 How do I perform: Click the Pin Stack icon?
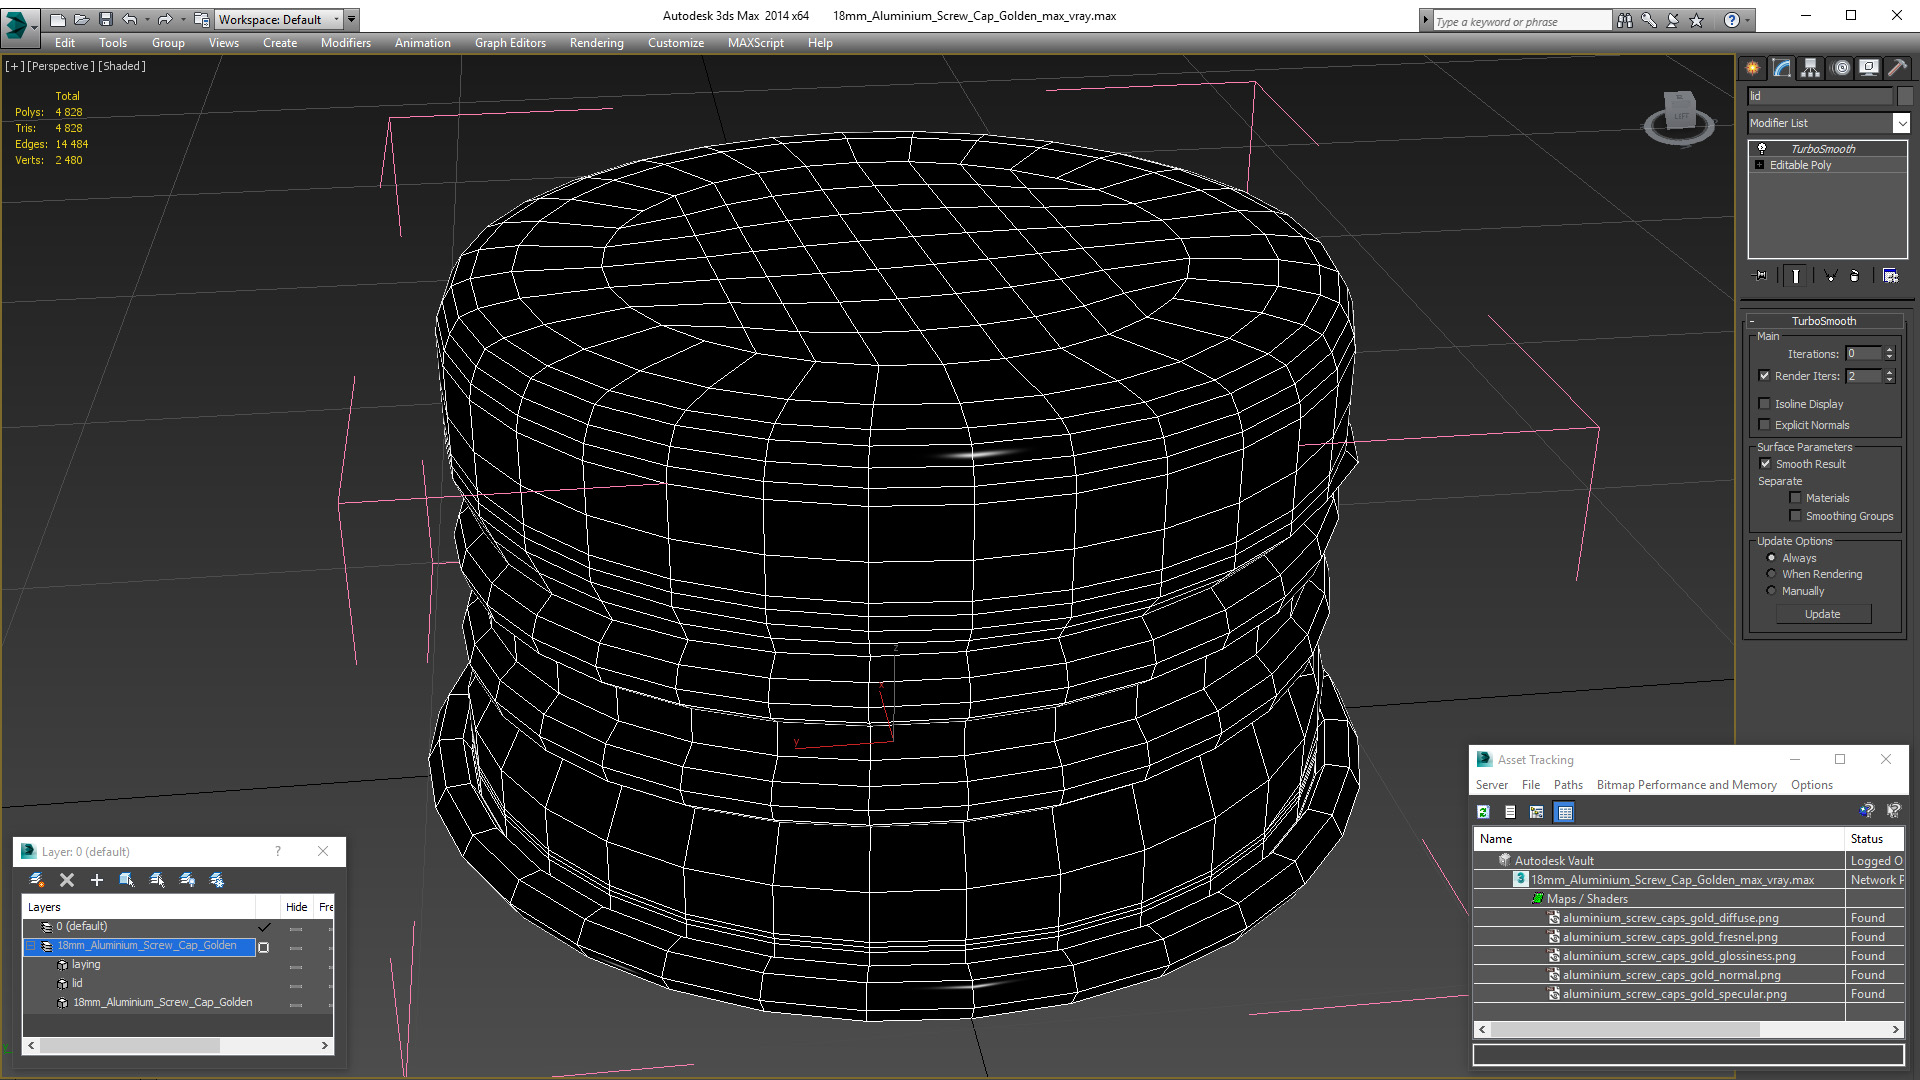pyautogui.click(x=1761, y=276)
